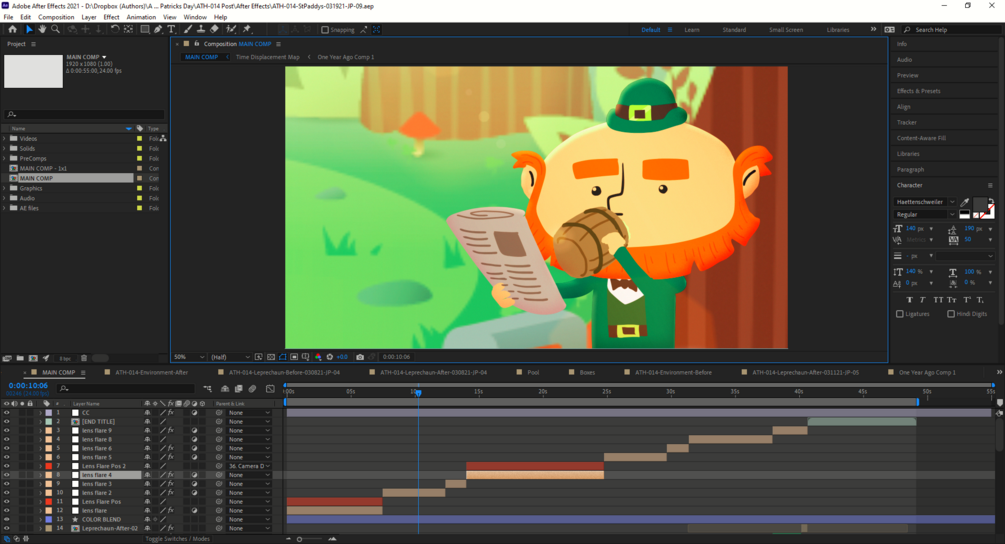
Task: Select the Horizontal Type tool
Action: pos(171,29)
